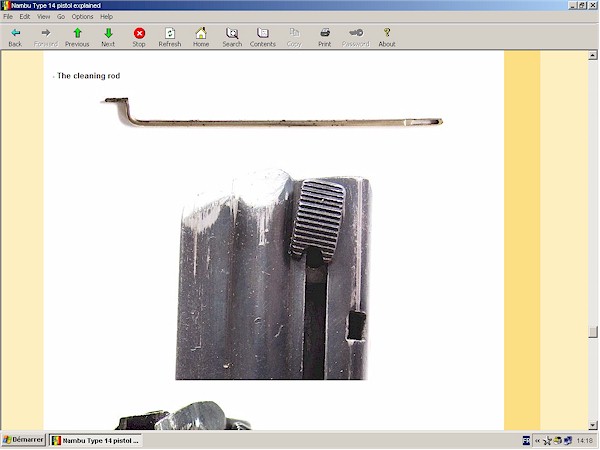
Task: Click the round yellow-green tray icon
Action: coord(558,441)
